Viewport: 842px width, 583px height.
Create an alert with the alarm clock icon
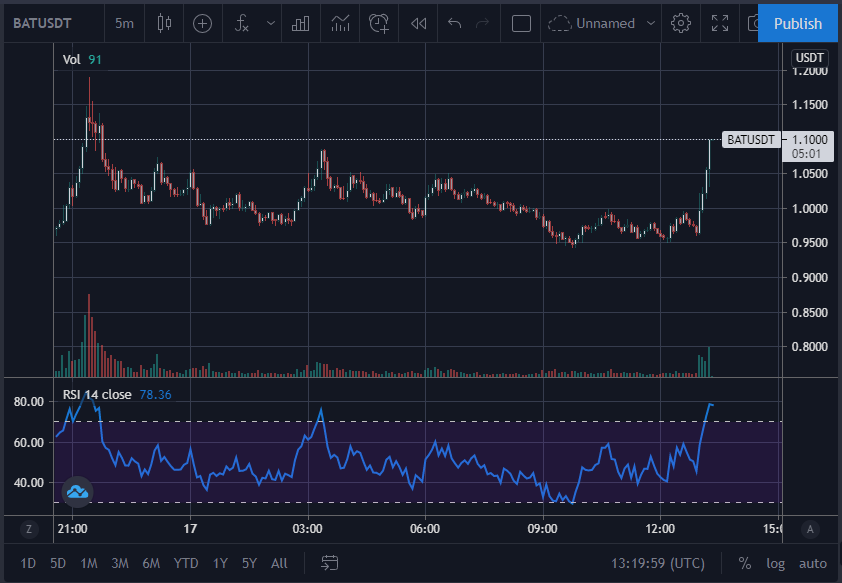pyautogui.click(x=379, y=23)
